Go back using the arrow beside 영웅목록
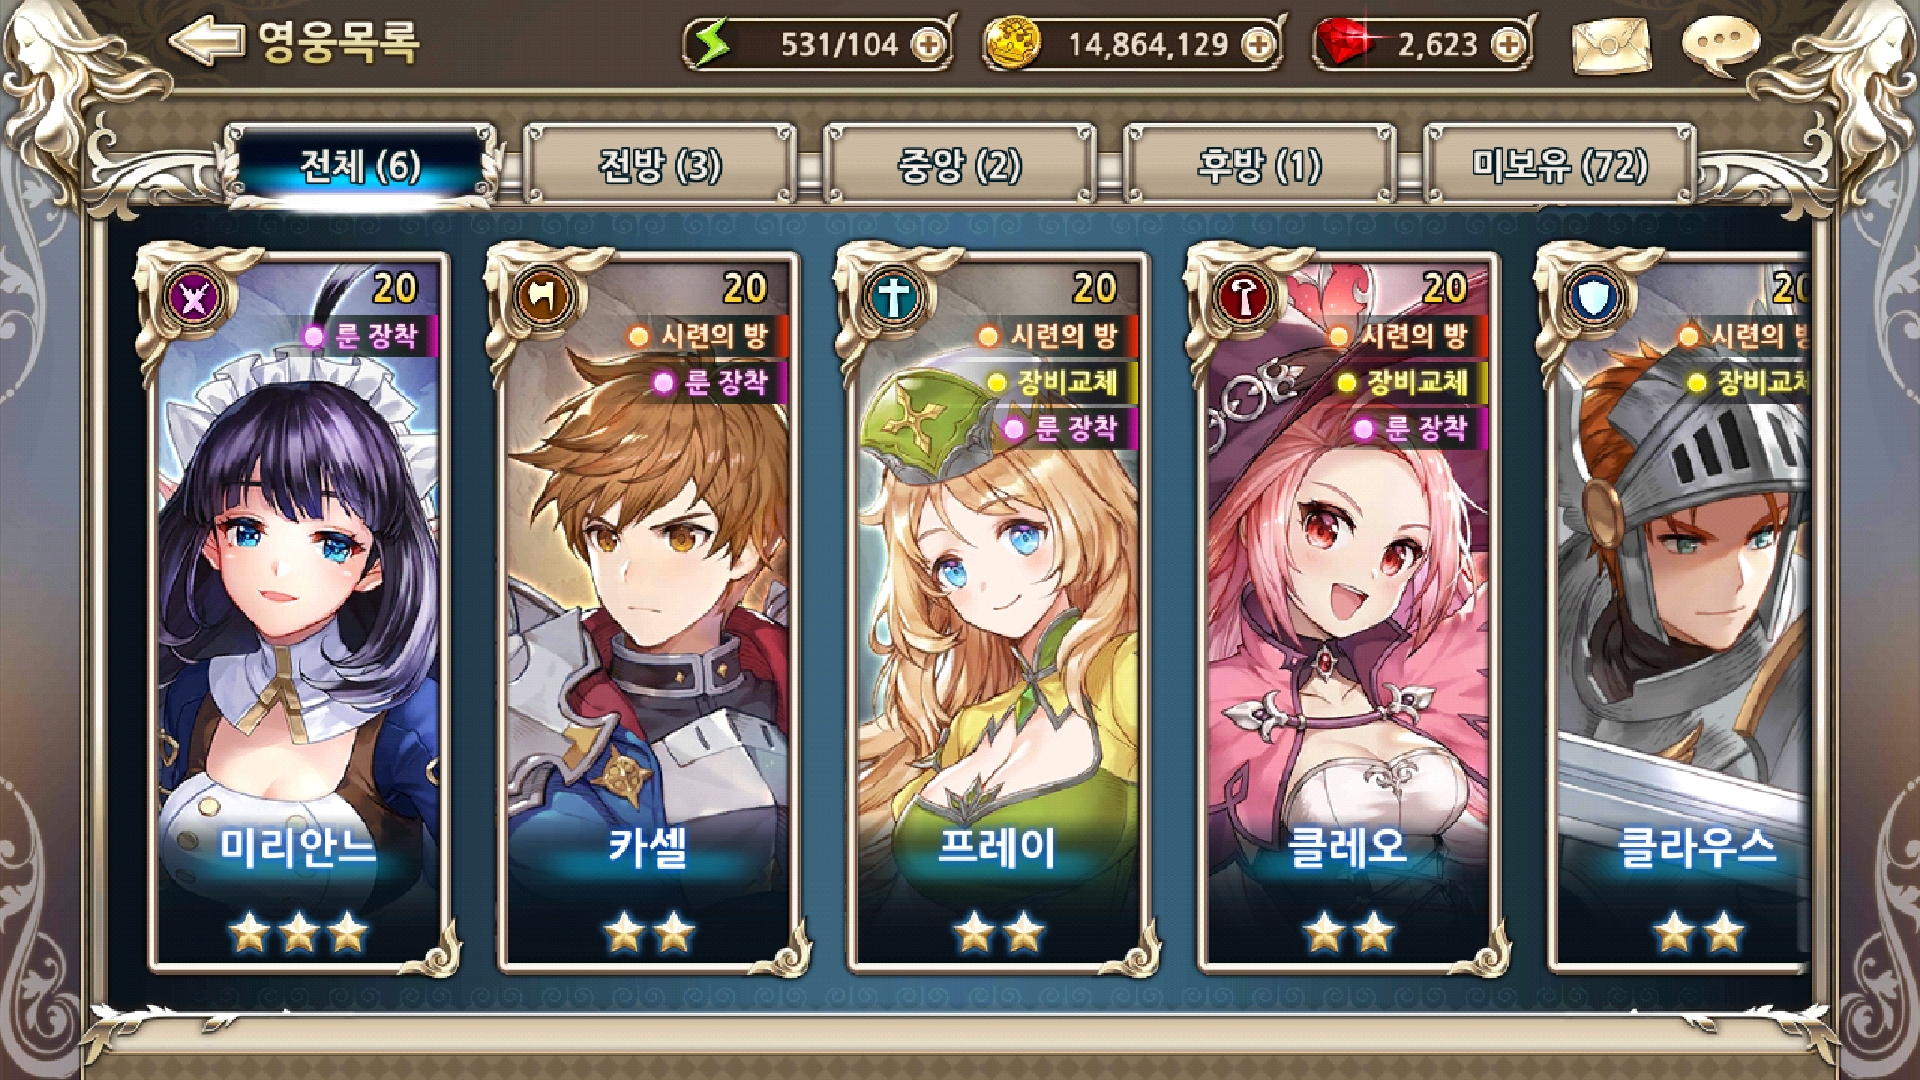Screen dimensions: 1920x1080 (x=207, y=41)
